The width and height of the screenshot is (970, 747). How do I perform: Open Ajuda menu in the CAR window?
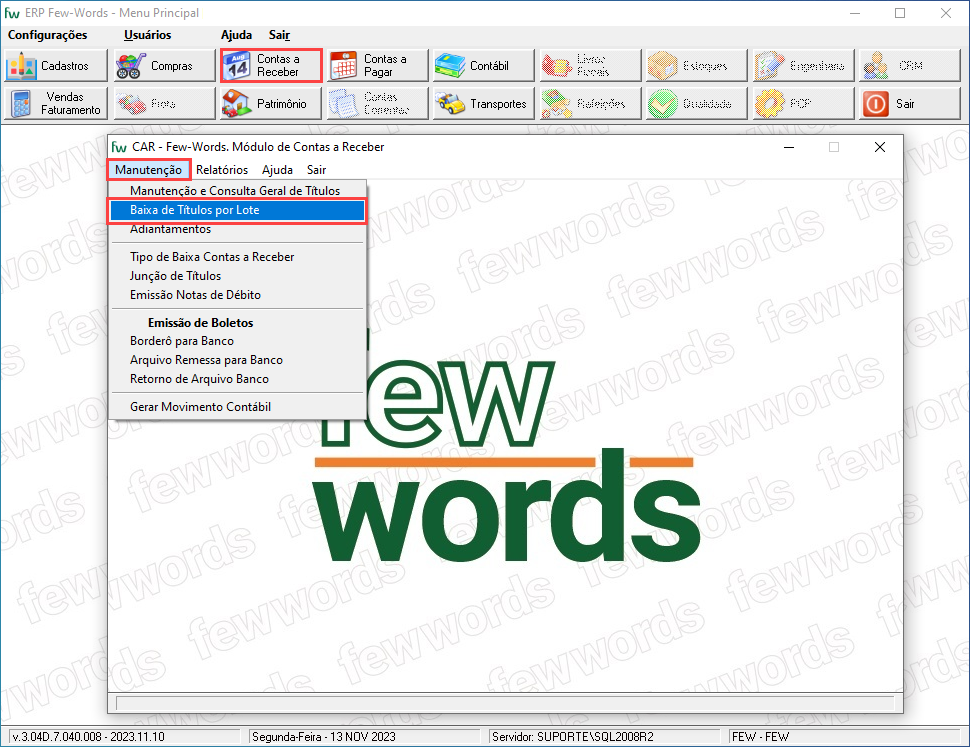[277, 170]
